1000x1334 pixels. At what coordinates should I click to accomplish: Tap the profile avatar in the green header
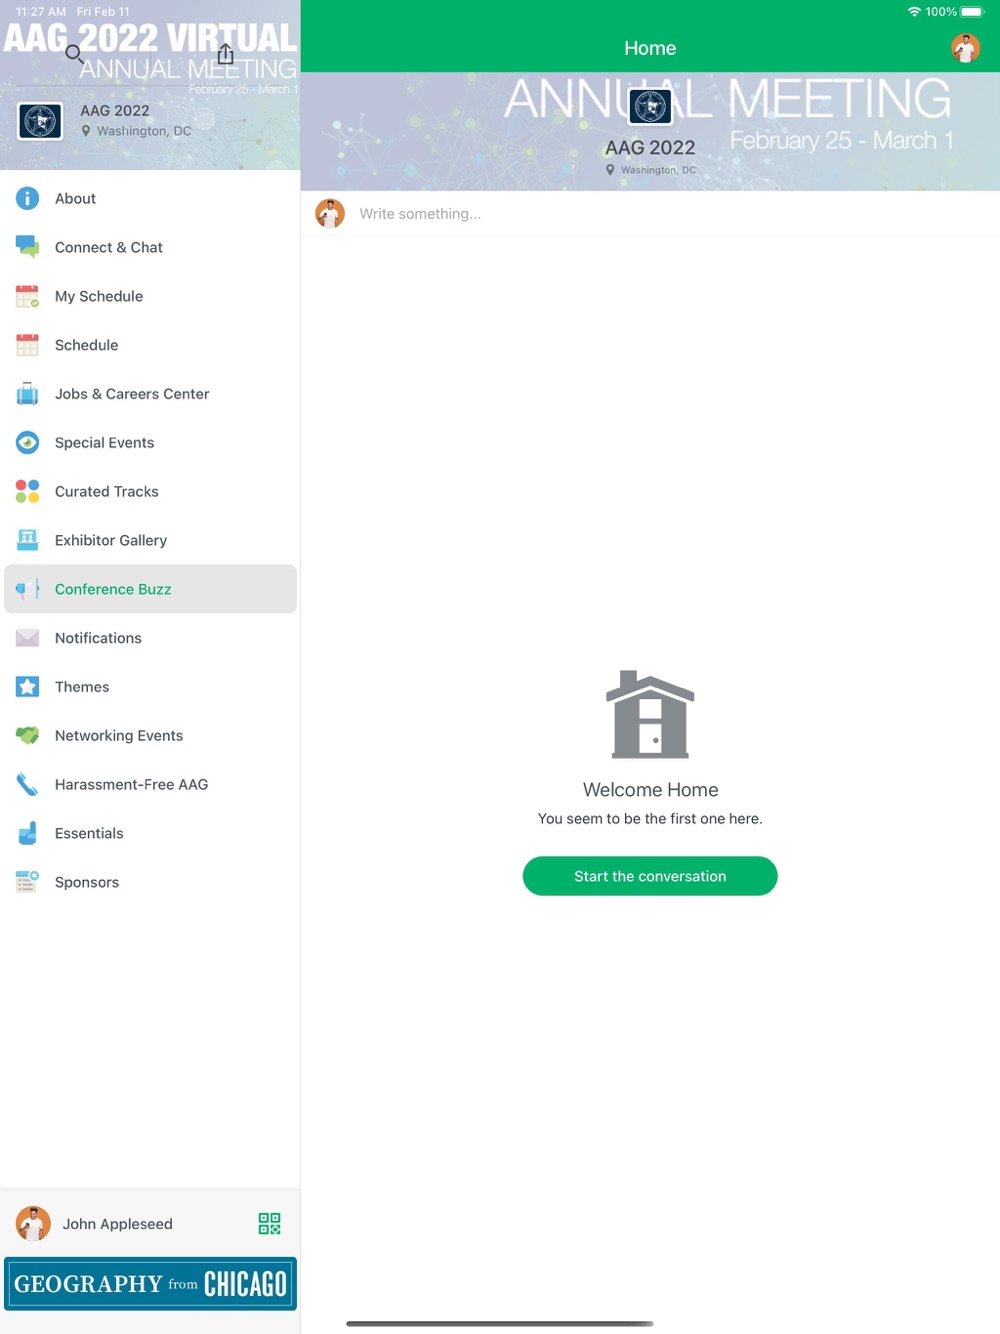pyautogui.click(x=965, y=48)
